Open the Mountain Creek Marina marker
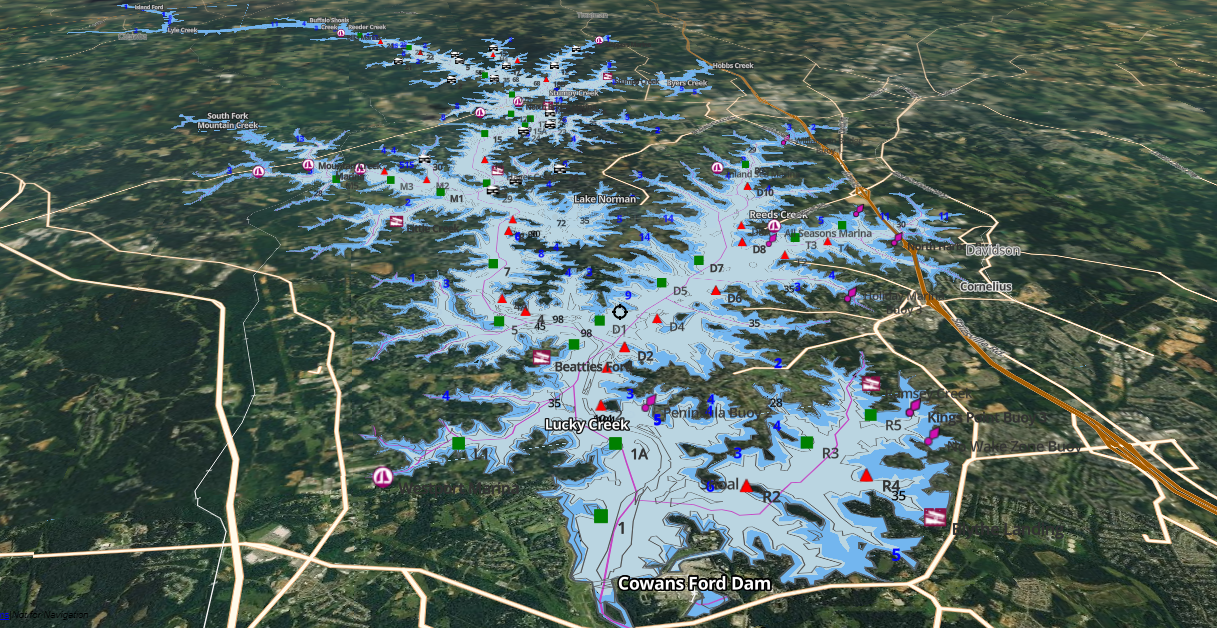This screenshot has height=628, width=1217. pyautogui.click(x=308, y=166)
